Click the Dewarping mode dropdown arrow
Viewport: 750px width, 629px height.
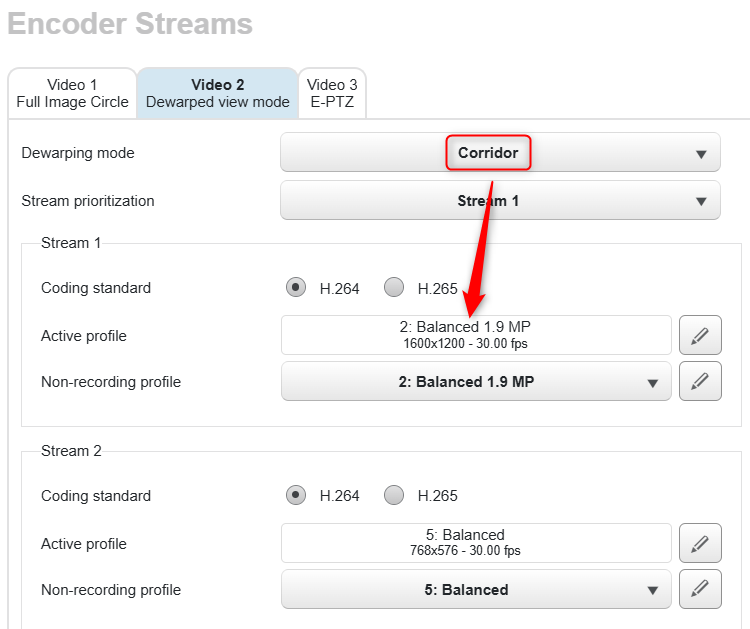tap(701, 154)
